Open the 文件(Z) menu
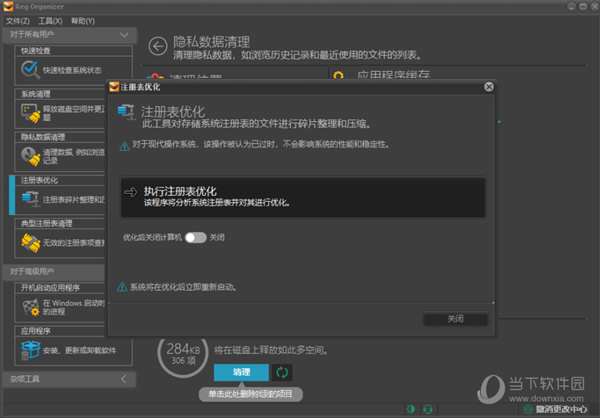Image resolution: width=600 pixels, height=418 pixels. (x=18, y=20)
